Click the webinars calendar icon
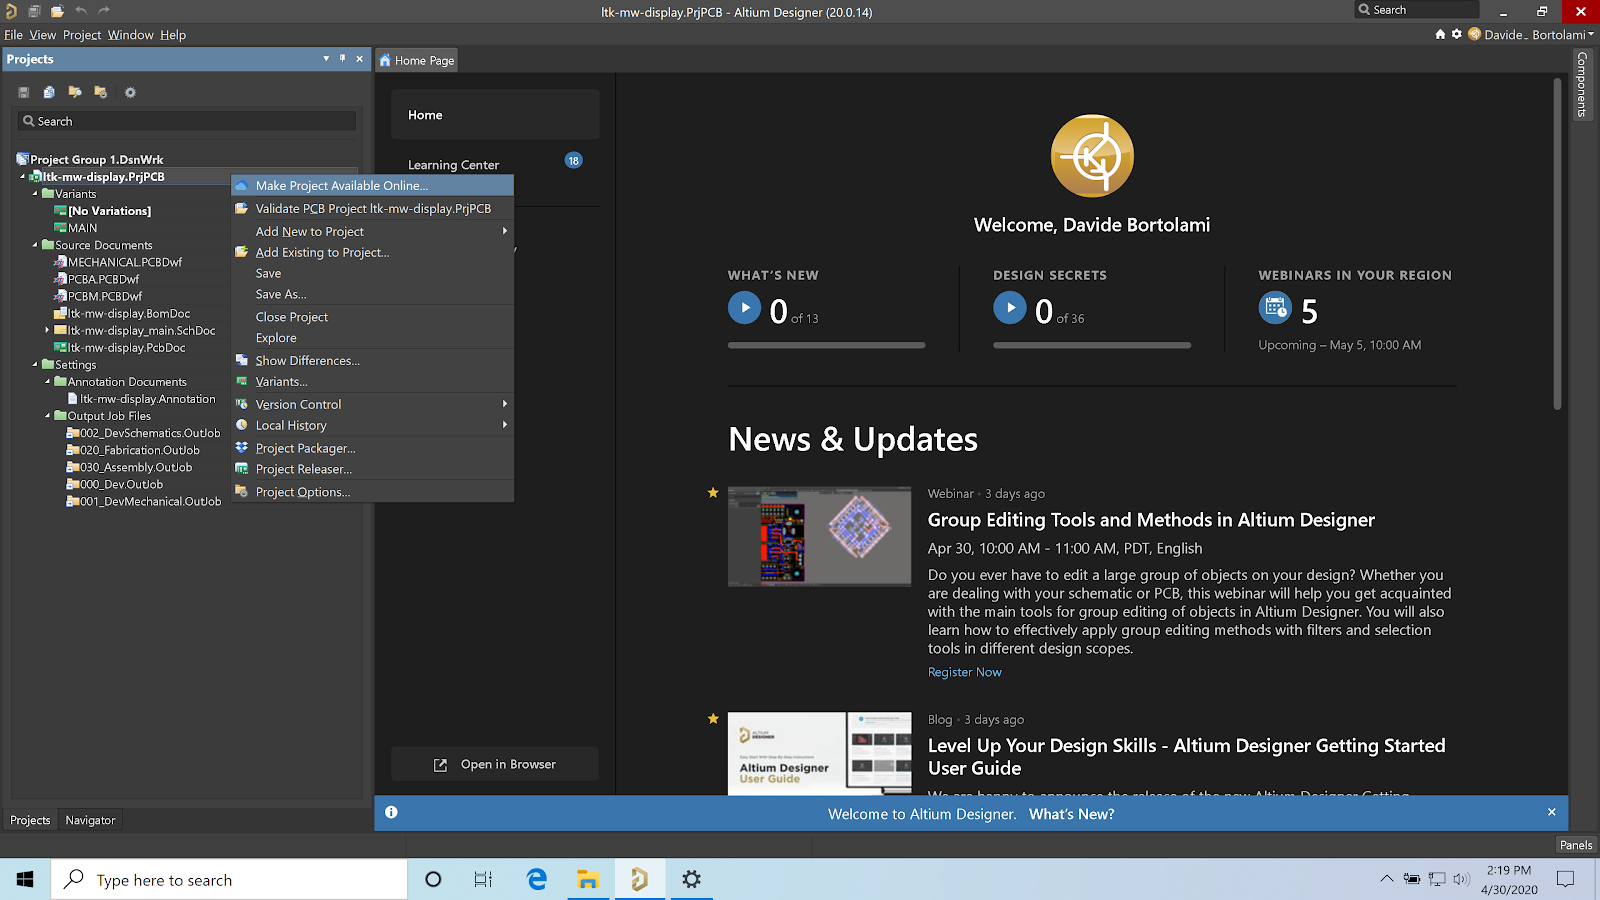Screen dimensions: 1600x900 pyautogui.click(x=1275, y=307)
